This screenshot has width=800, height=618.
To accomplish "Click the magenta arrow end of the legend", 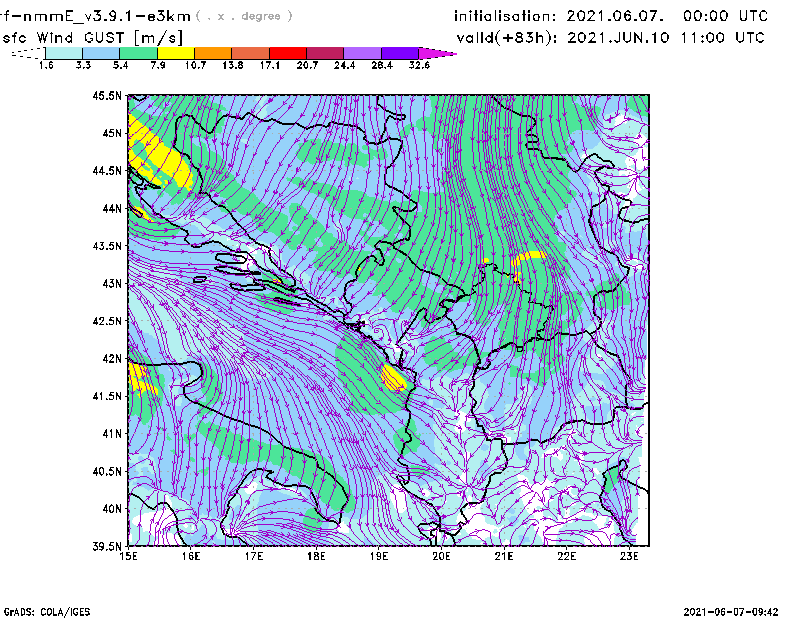I will point(437,53).
